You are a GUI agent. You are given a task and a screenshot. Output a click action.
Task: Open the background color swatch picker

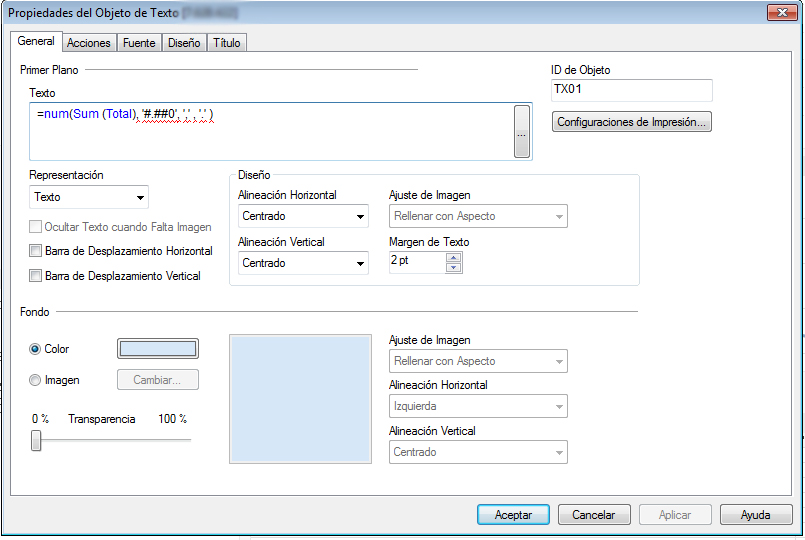tap(158, 349)
